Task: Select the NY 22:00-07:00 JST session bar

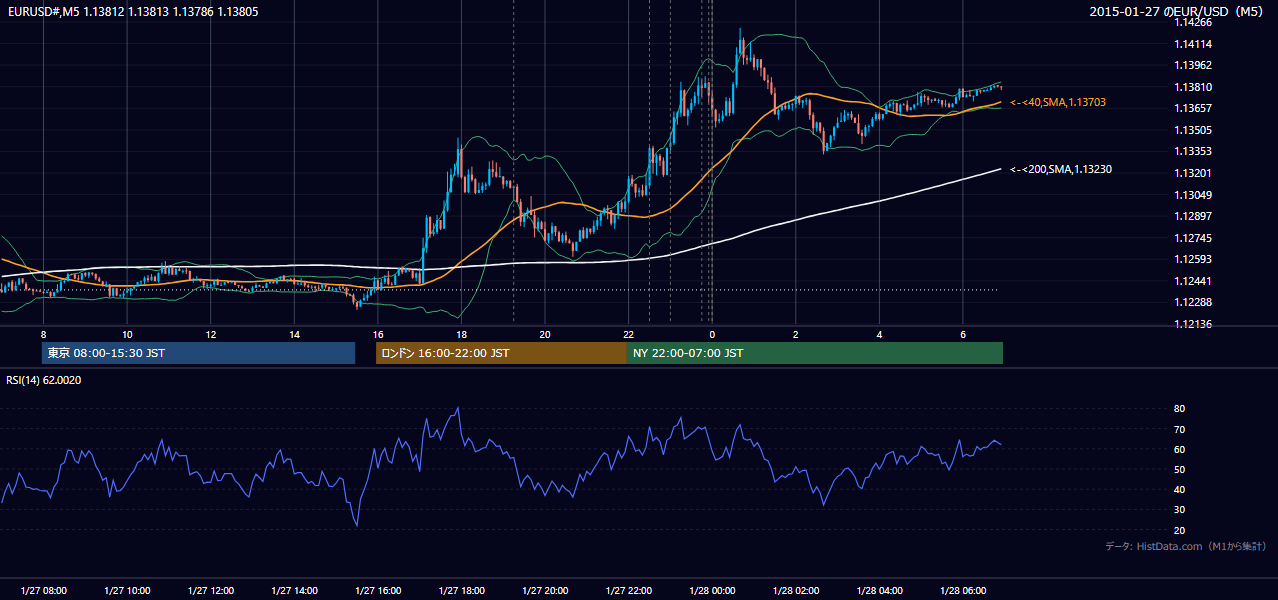Action: point(815,353)
